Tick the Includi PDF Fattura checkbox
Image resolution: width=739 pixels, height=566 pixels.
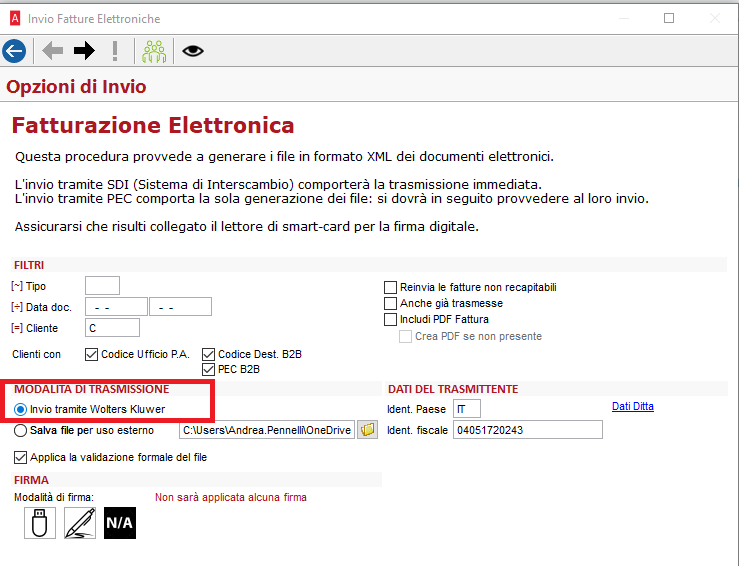(x=391, y=320)
